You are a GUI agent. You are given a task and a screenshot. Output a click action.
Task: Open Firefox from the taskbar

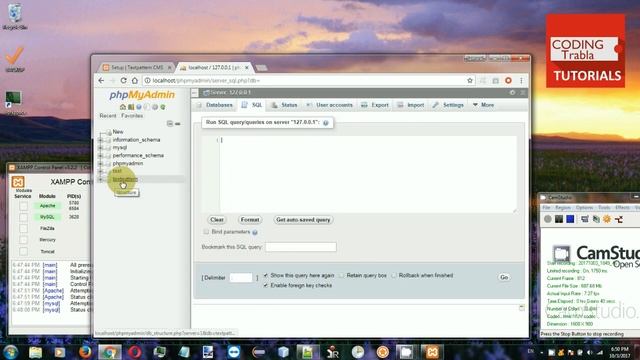[x=85, y=352]
